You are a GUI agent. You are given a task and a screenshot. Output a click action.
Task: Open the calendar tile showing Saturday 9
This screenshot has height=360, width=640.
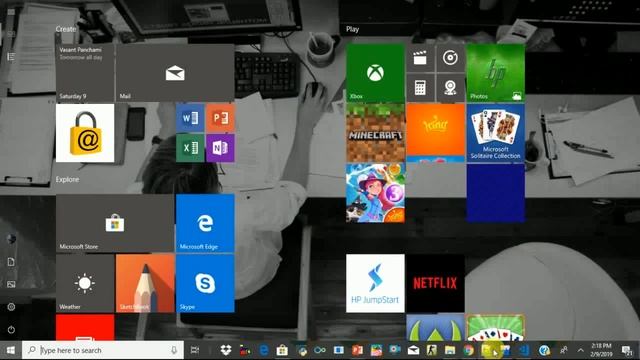pyautogui.click(x=85, y=73)
